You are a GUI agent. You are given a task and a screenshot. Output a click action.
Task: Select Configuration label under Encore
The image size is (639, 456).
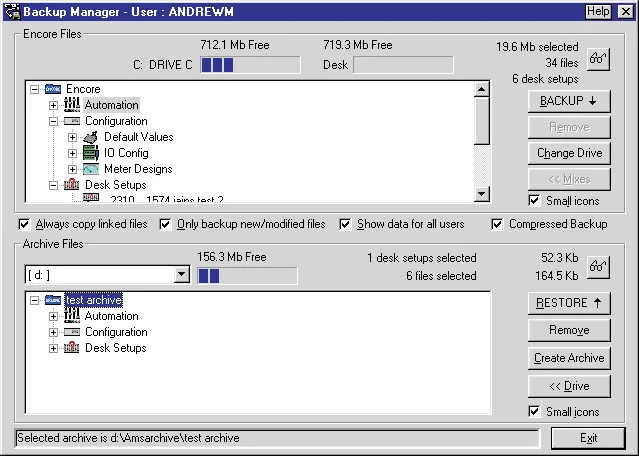[116, 121]
